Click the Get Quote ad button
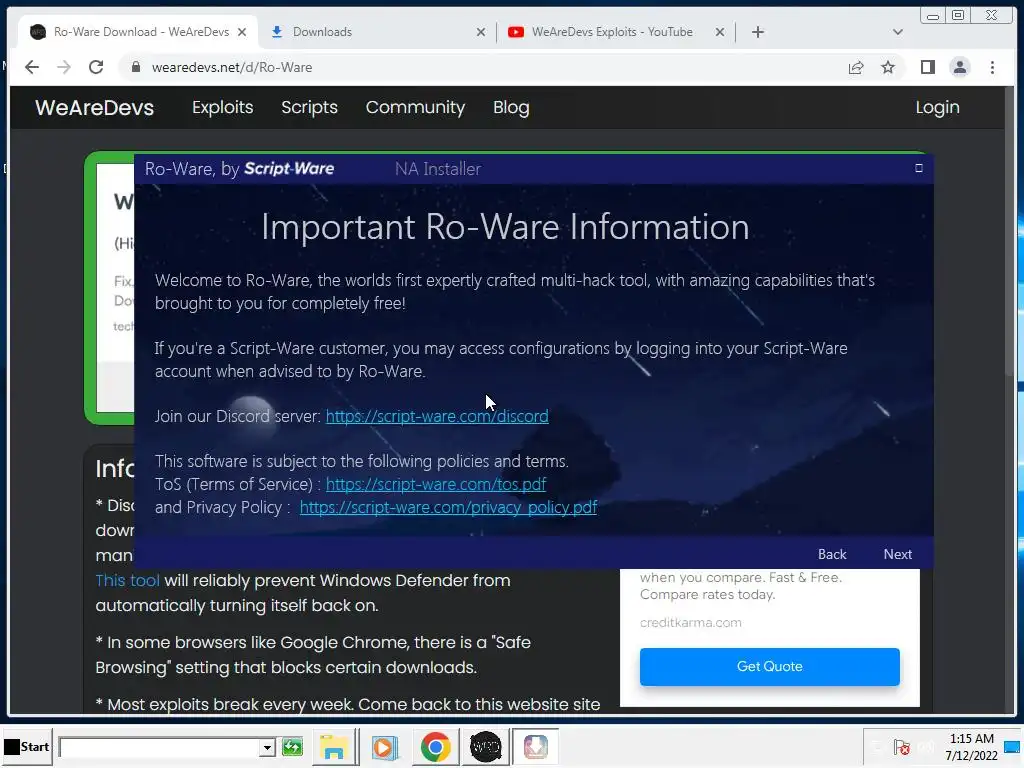Viewport: 1024px width, 768px height. pyautogui.click(x=769, y=666)
